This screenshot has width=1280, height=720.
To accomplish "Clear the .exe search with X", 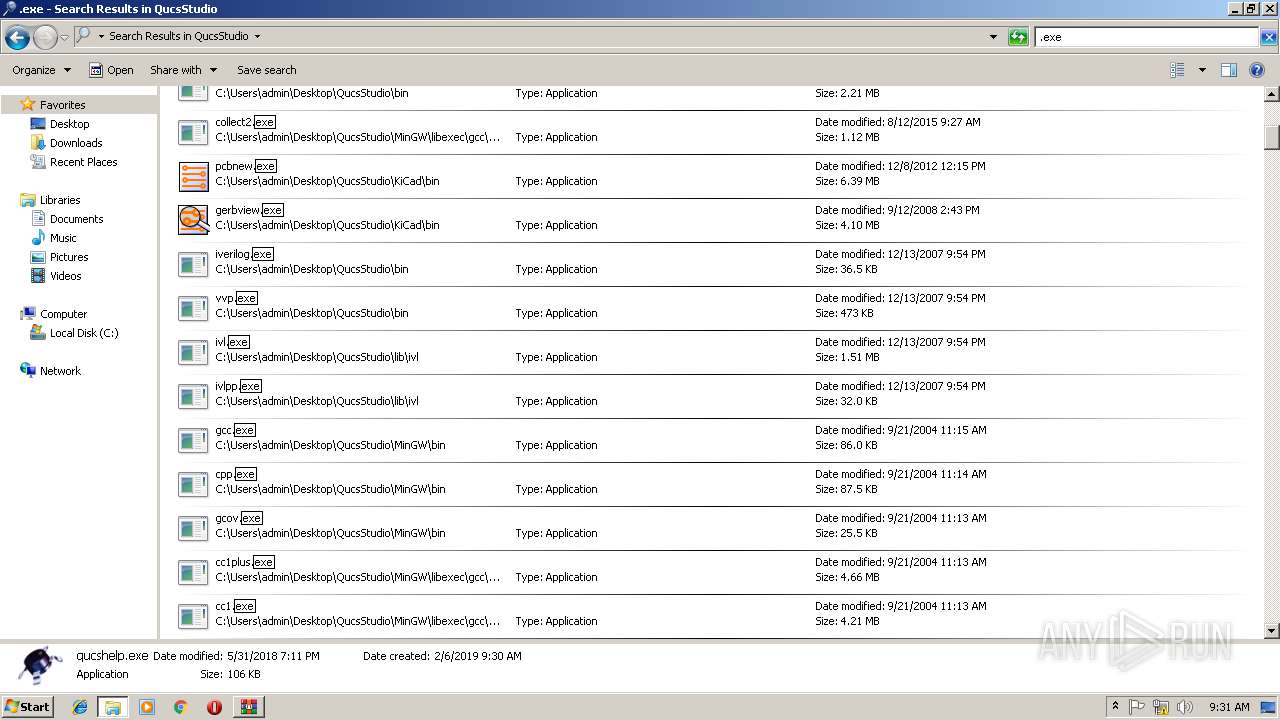I will pos(1268,37).
